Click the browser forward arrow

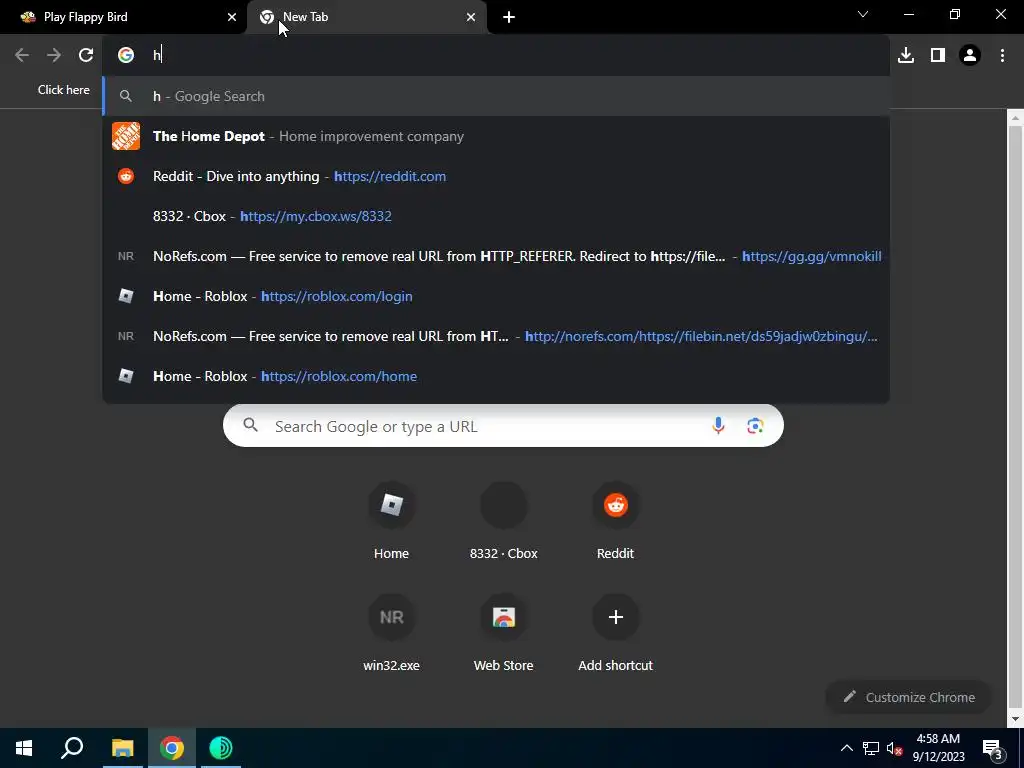54,56
